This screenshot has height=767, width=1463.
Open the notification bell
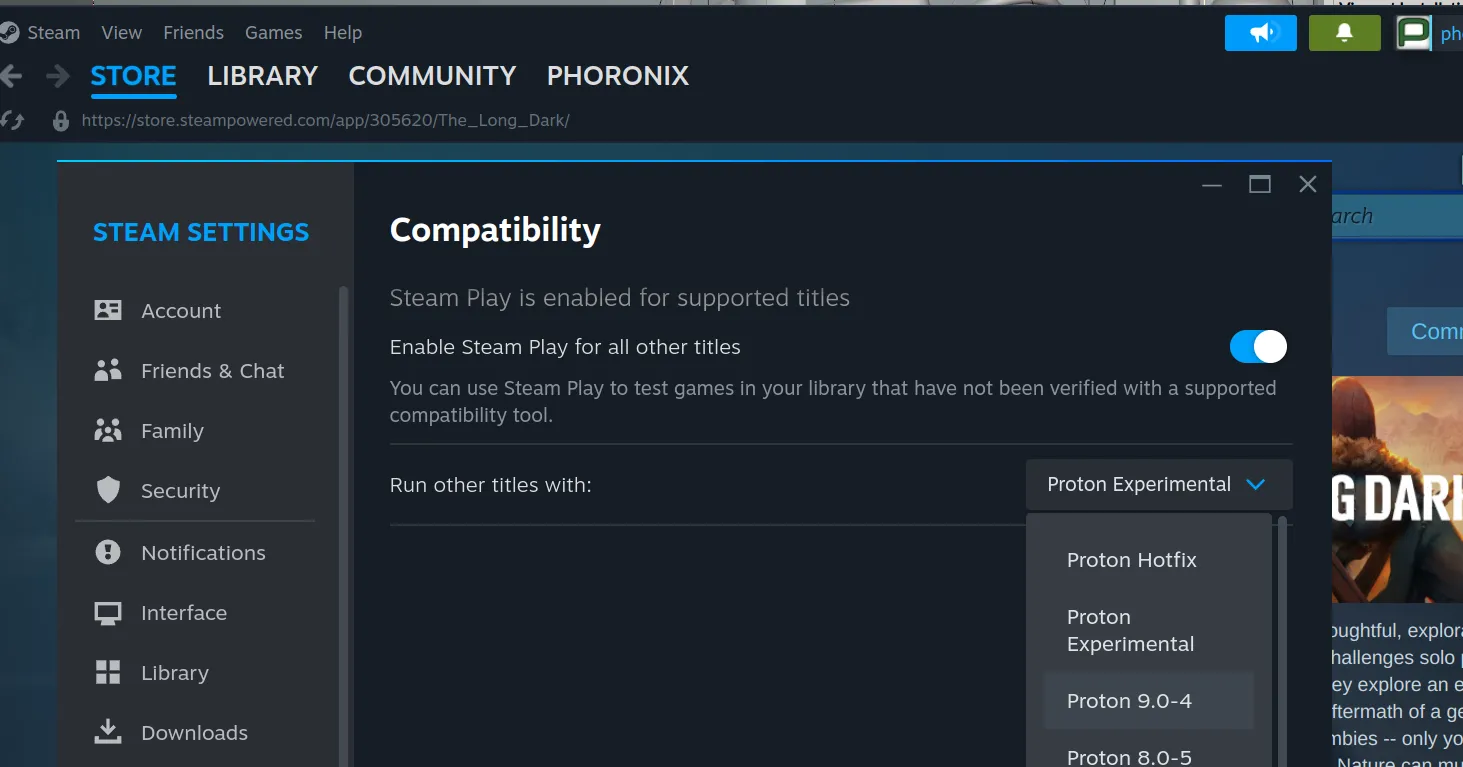(x=1344, y=33)
